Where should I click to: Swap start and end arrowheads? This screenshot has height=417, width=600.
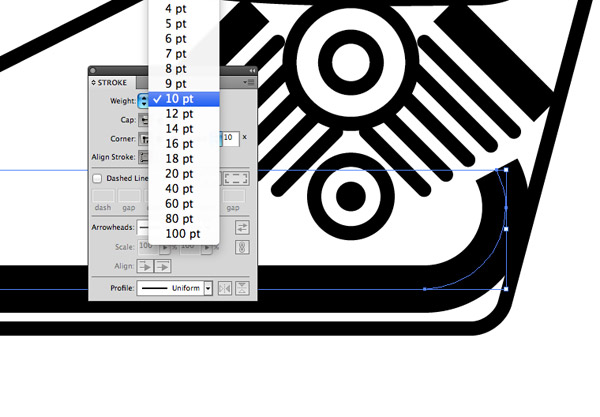pos(242,227)
